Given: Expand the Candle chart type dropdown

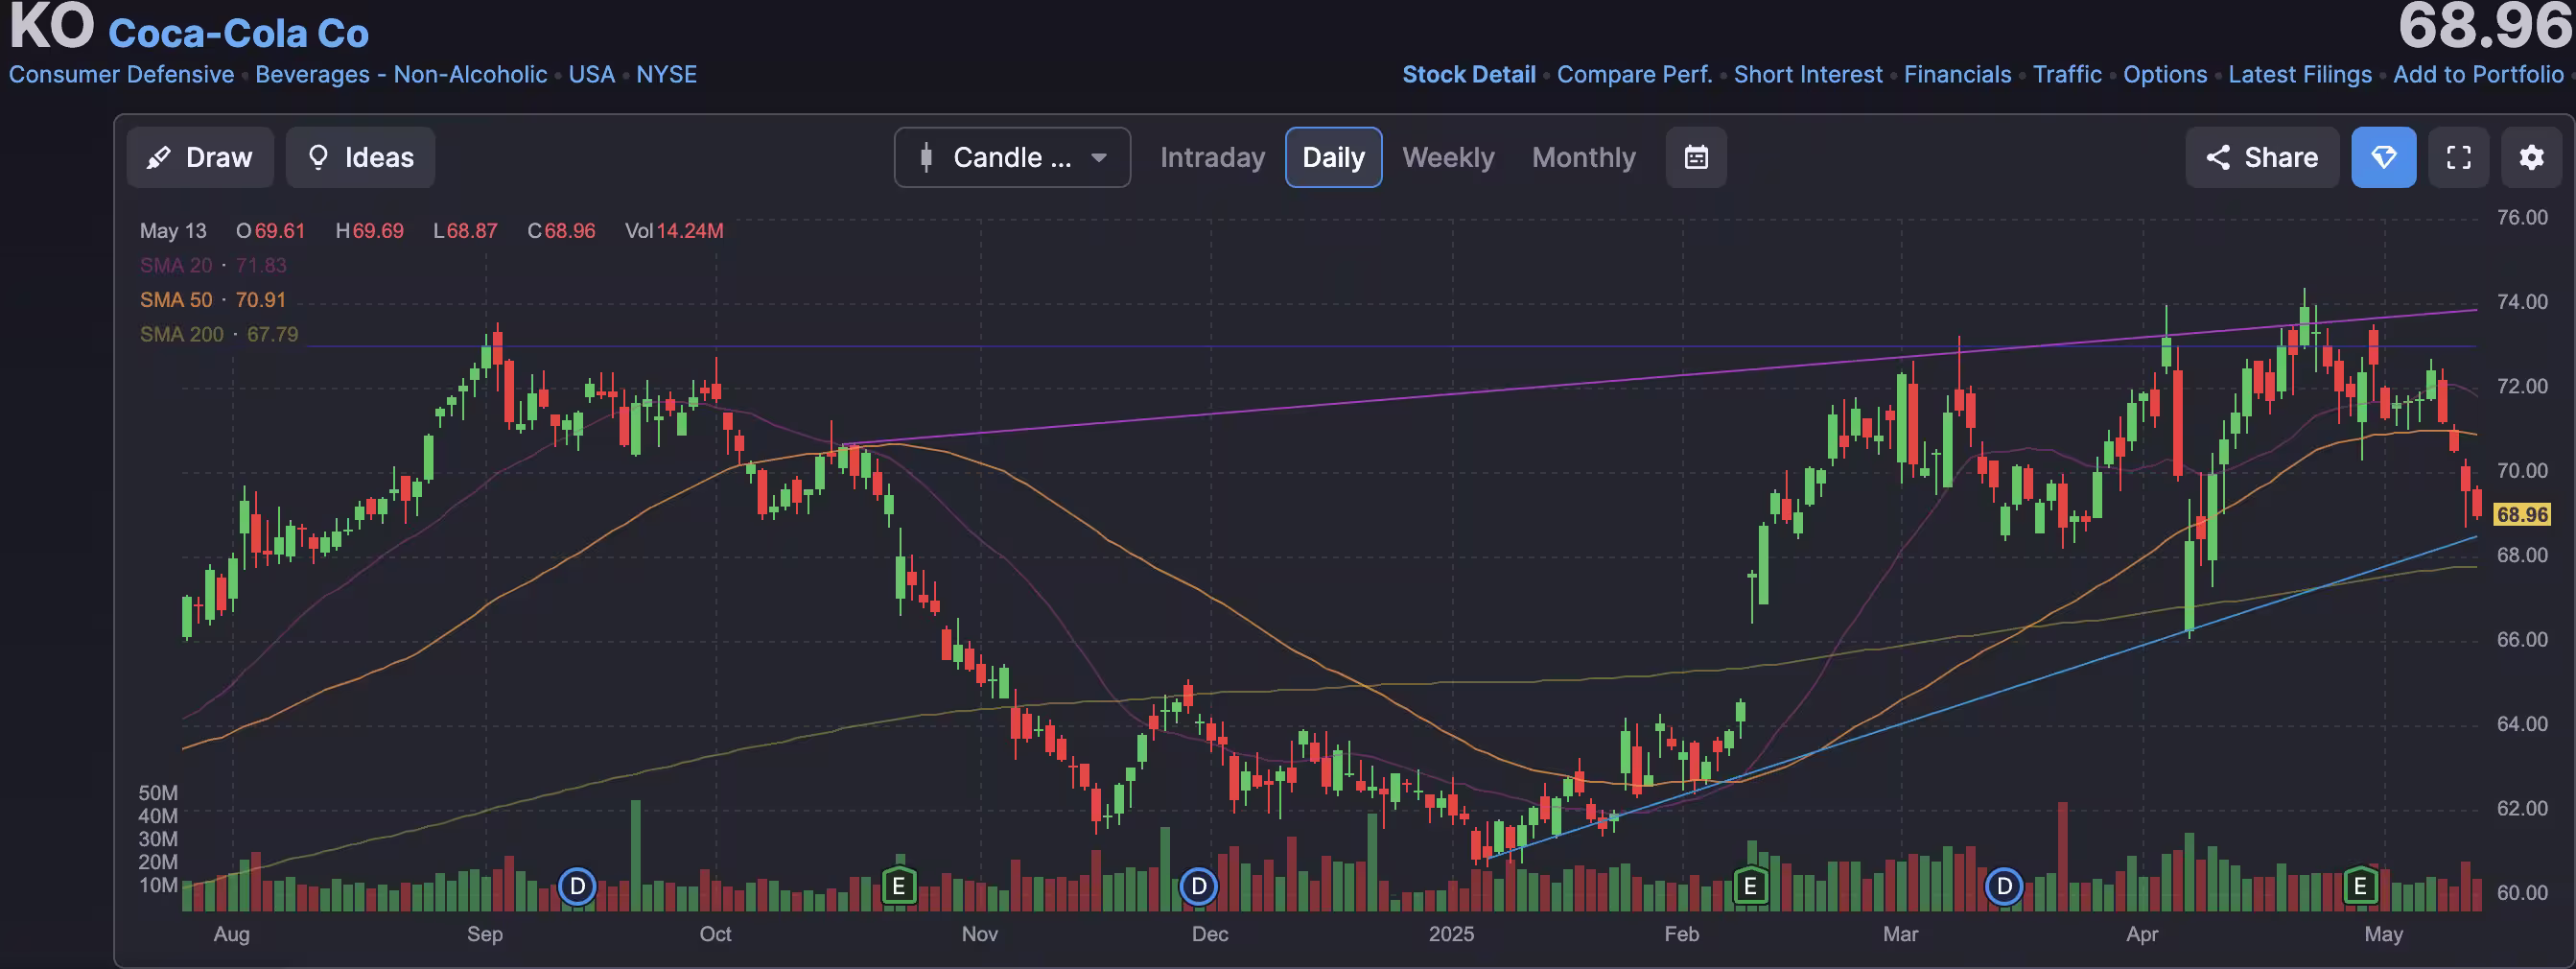Looking at the screenshot, I should [x=1012, y=157].
